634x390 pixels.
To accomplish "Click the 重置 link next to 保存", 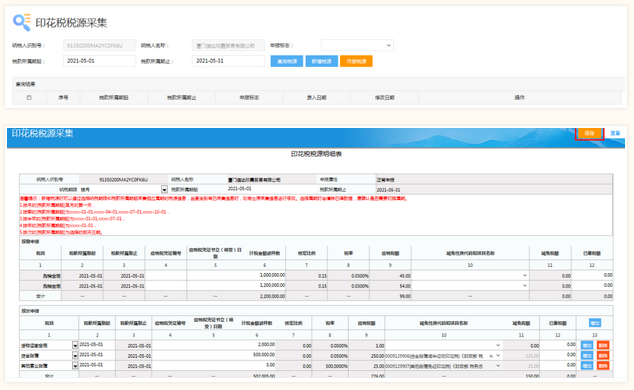I will 615,133.
